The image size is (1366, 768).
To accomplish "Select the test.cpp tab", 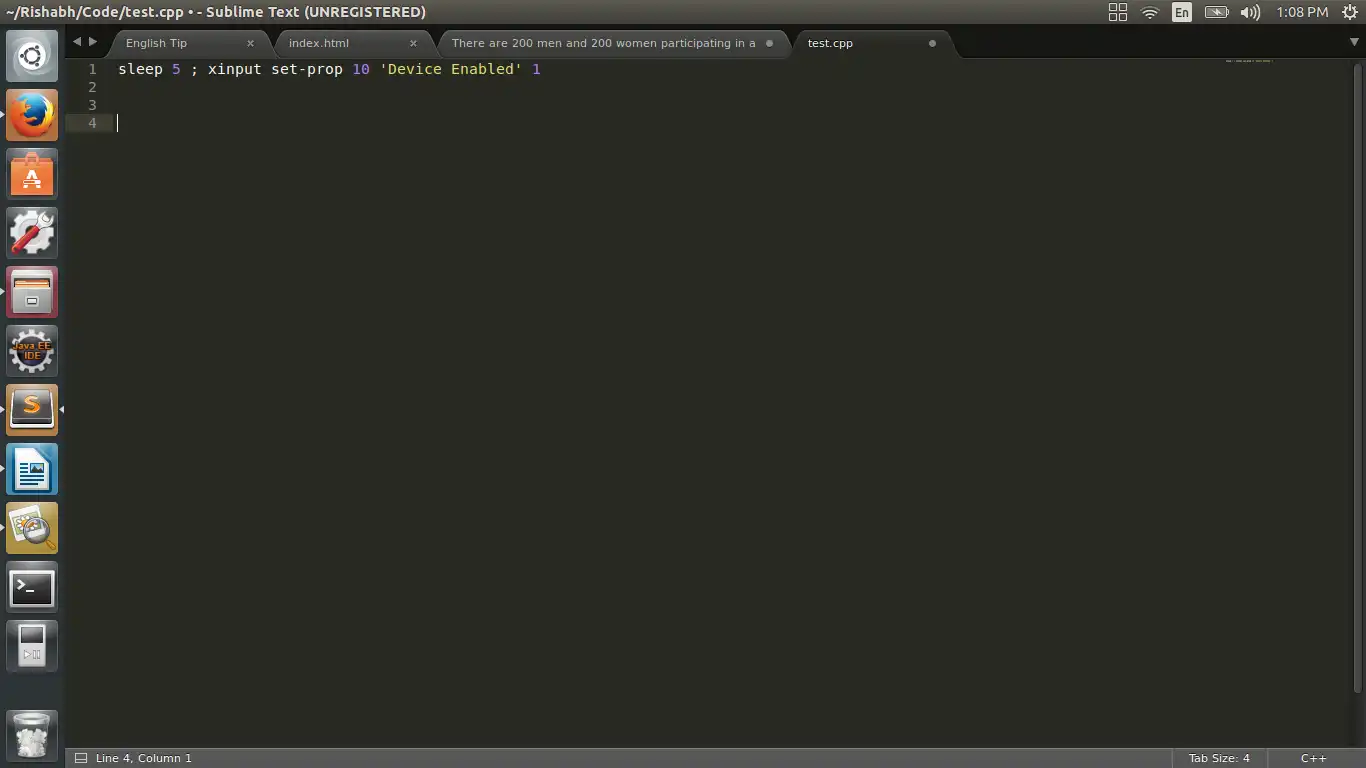I will [868, 43].
